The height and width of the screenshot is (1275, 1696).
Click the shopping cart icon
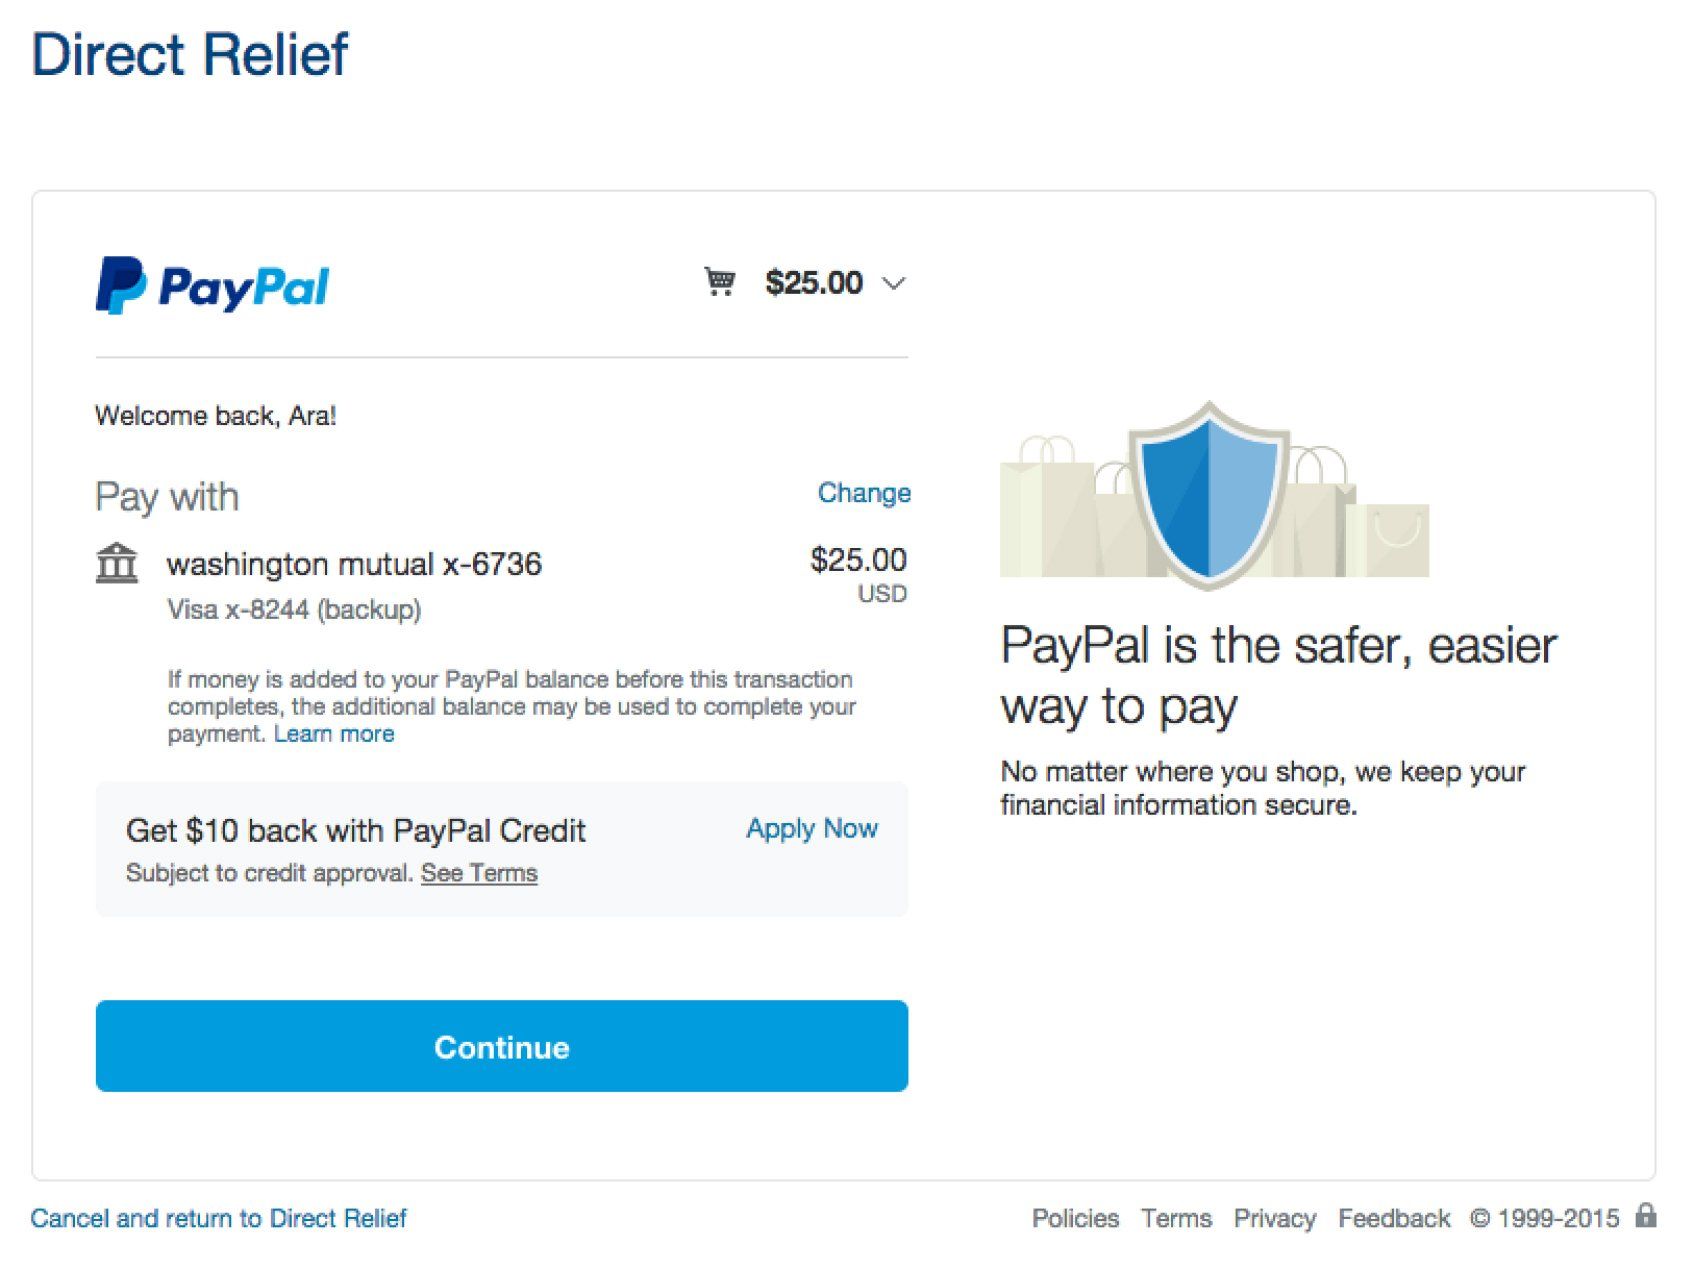[x=719, y=282]
